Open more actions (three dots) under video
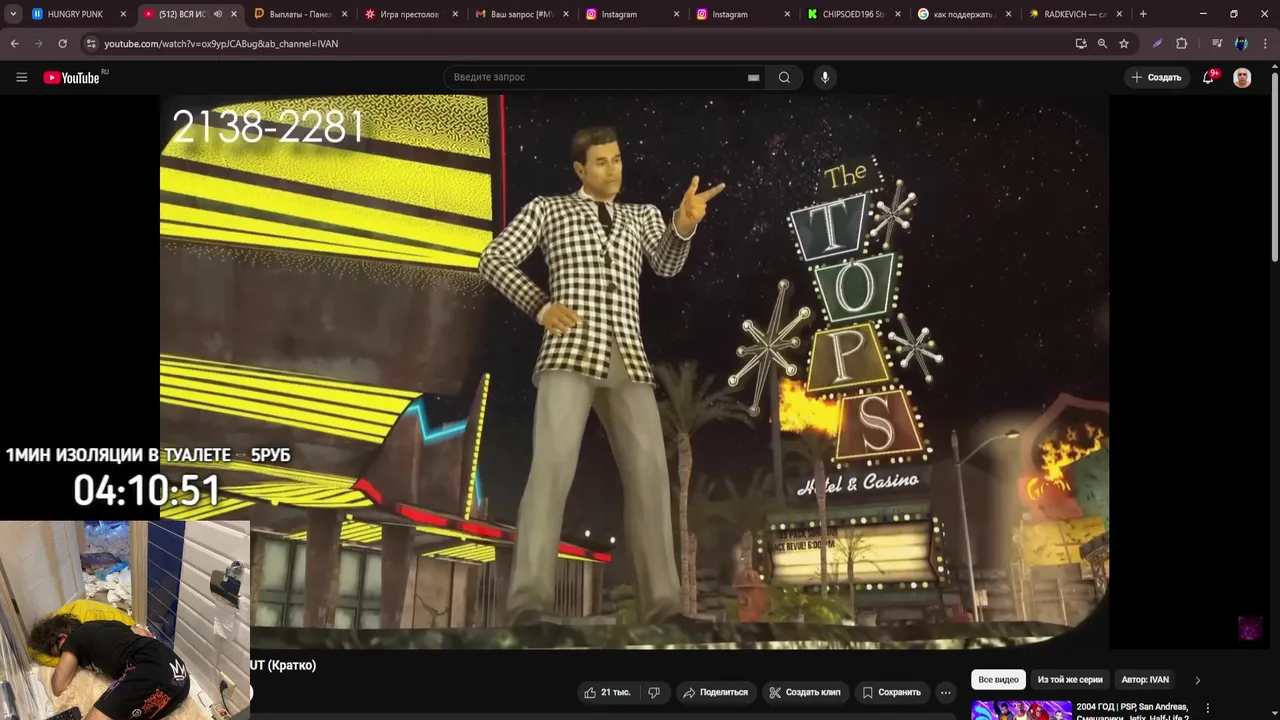1280x720 pixels. [x=945, y=692]
